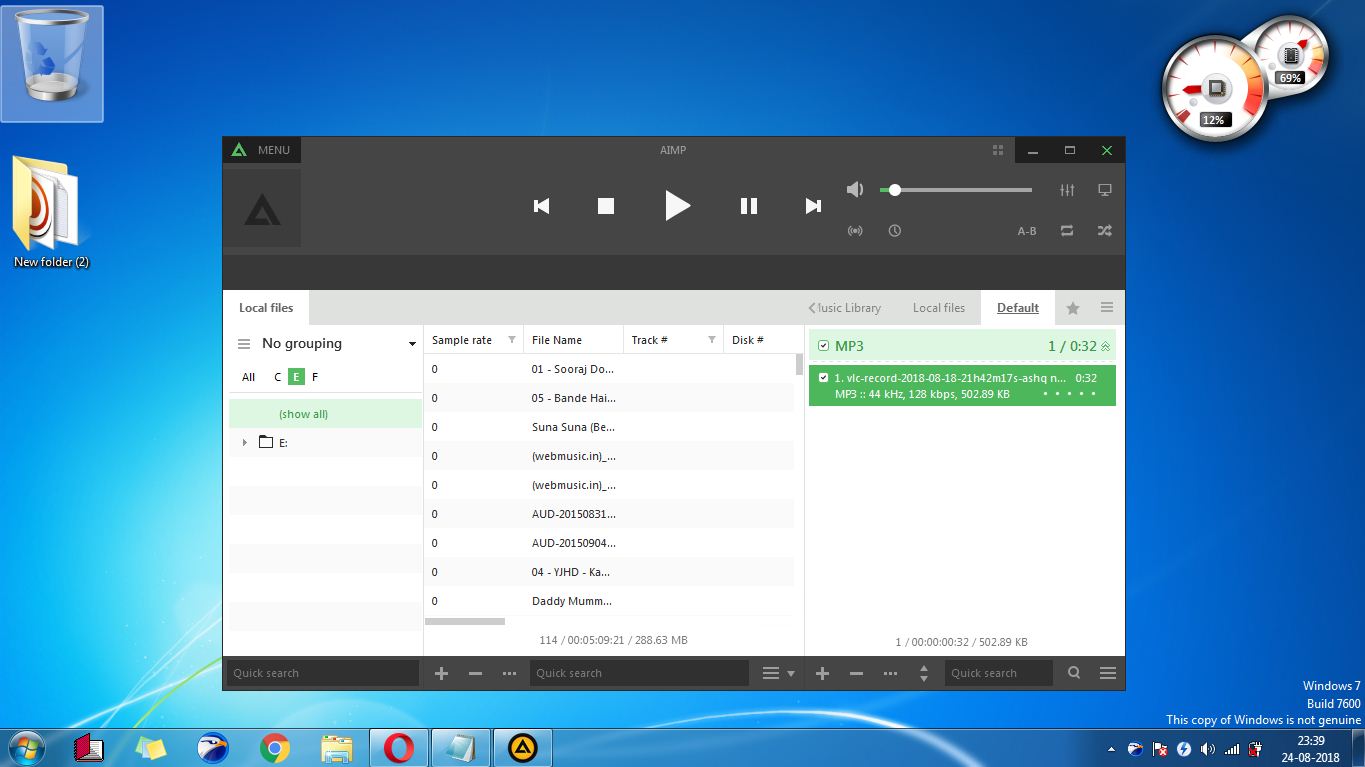
Task: Click the (show all) filter link
Action: pos(302,413)
